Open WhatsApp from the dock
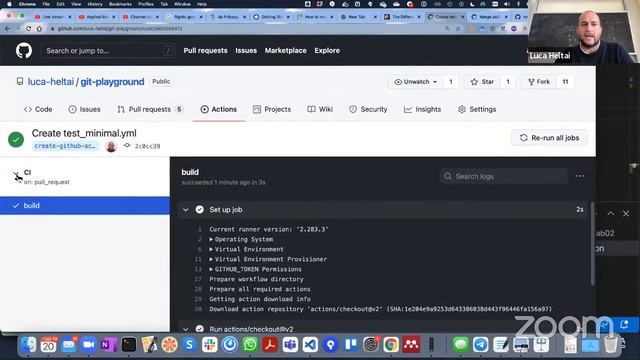 tap(250, 345)
